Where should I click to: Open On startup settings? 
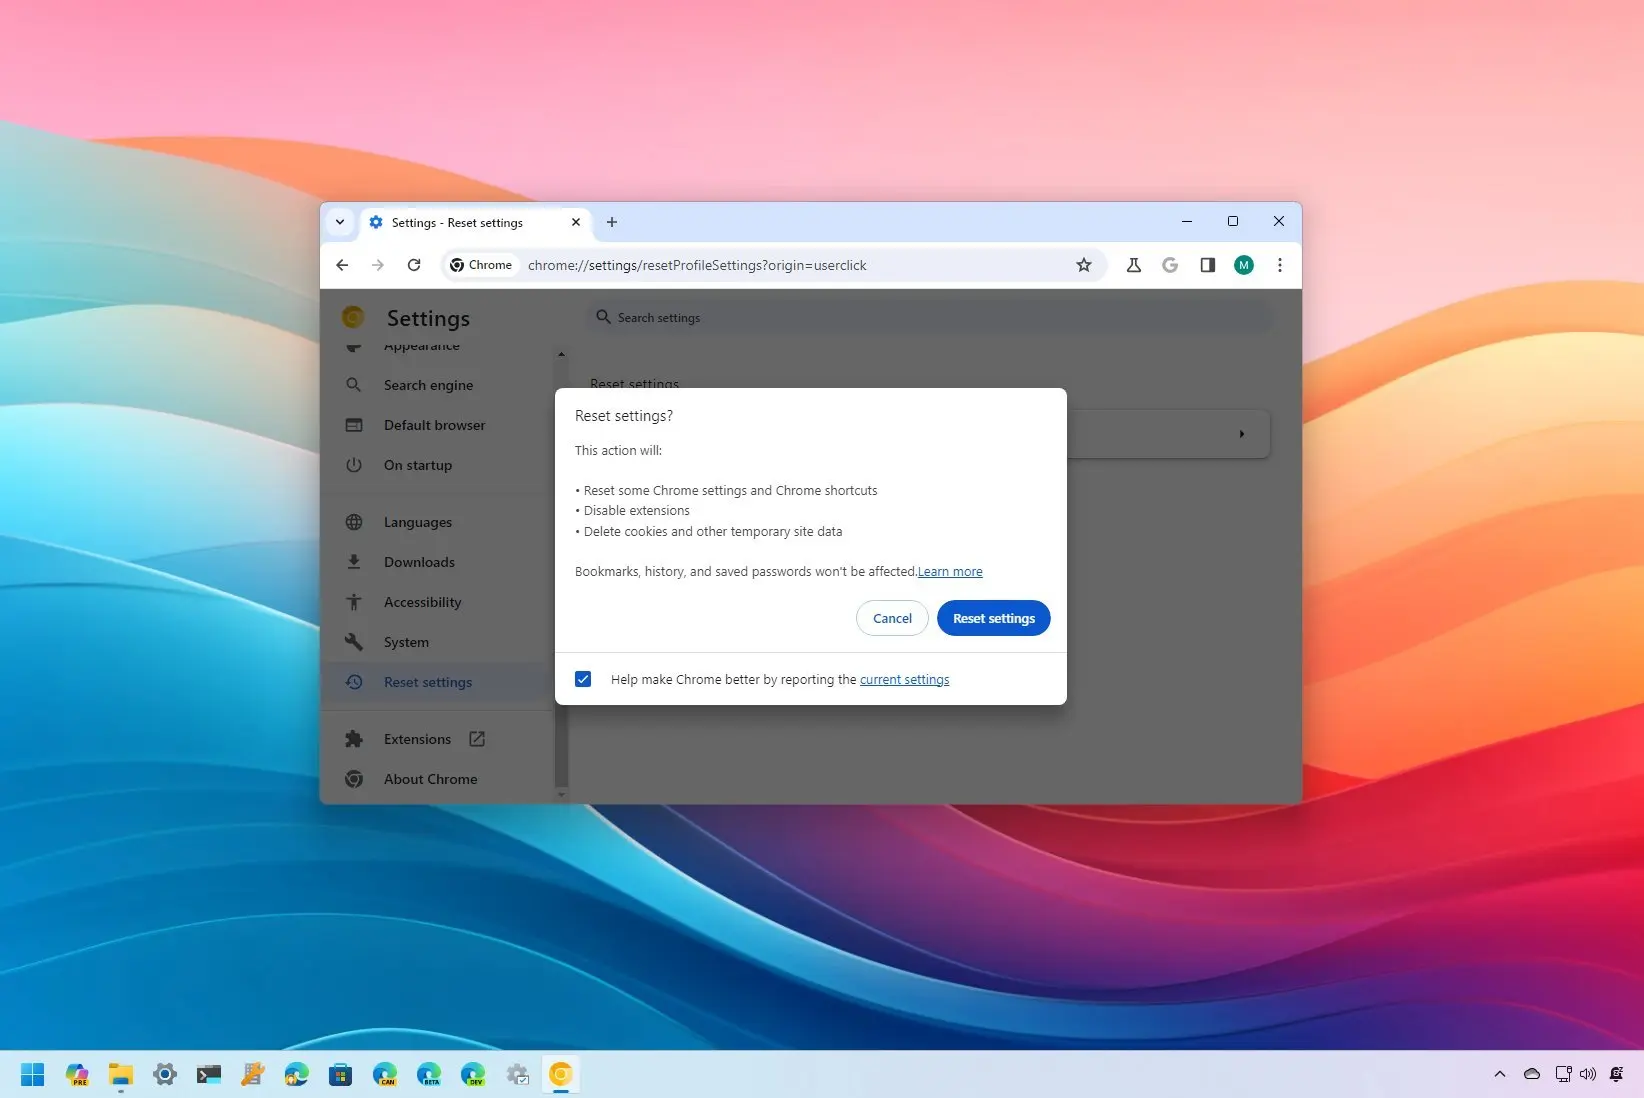click(418, 465)
